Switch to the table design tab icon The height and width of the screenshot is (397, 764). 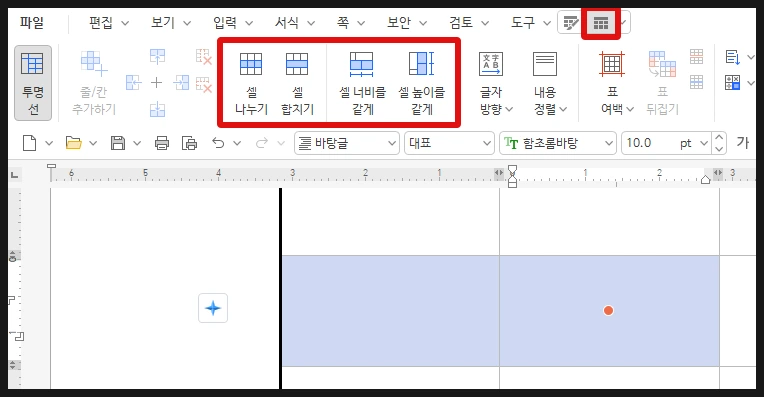(571, 22)
